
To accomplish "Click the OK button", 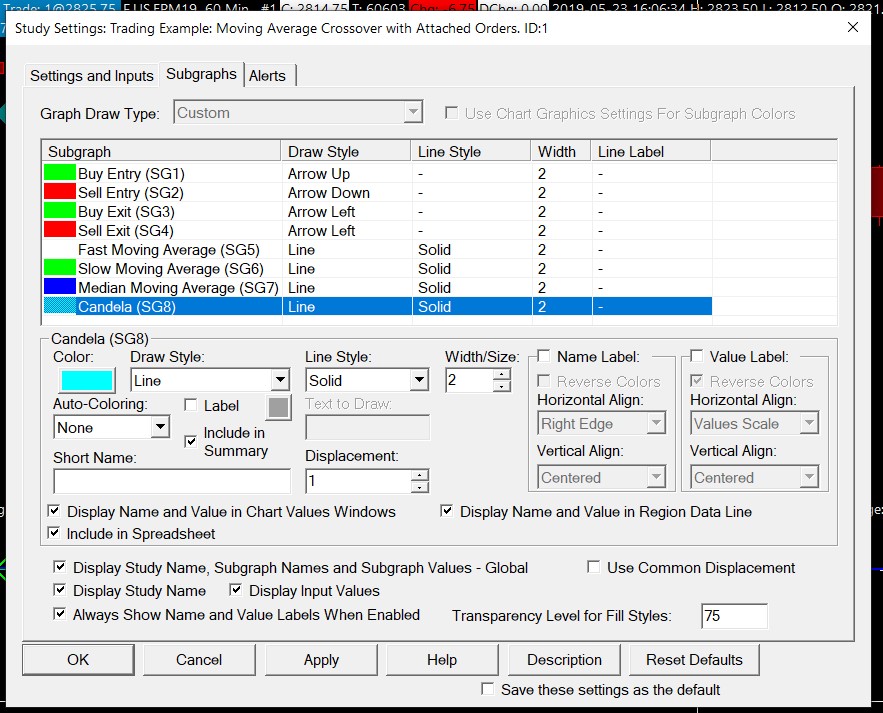I will pos(78,659).
